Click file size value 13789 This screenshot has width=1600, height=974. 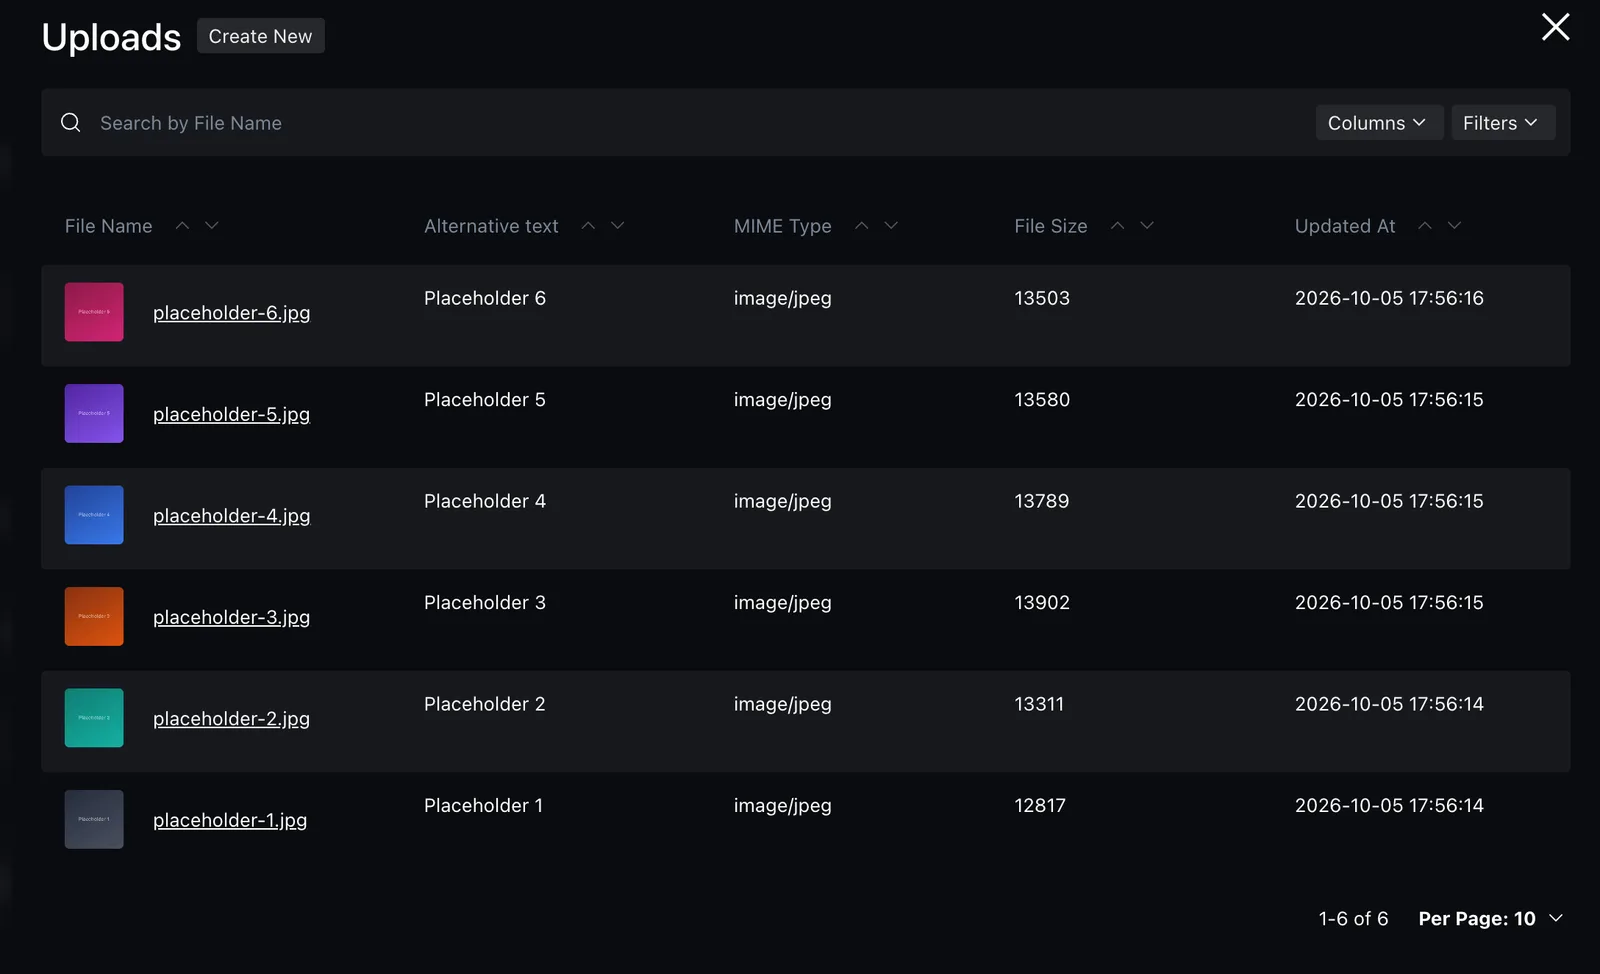click(x=1042, y=501)
